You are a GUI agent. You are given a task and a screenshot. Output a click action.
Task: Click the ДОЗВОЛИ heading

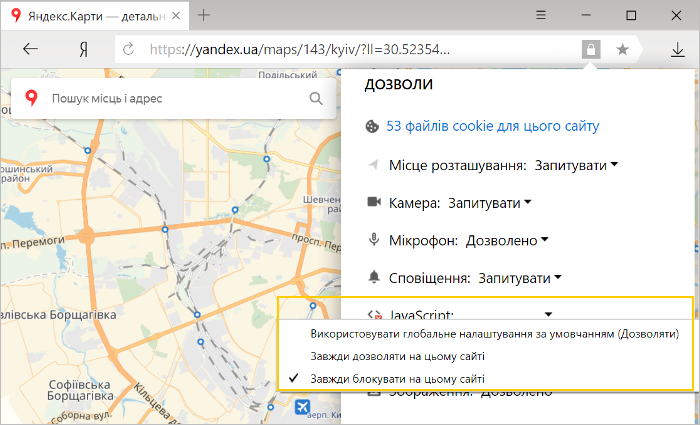click(399, 84)
